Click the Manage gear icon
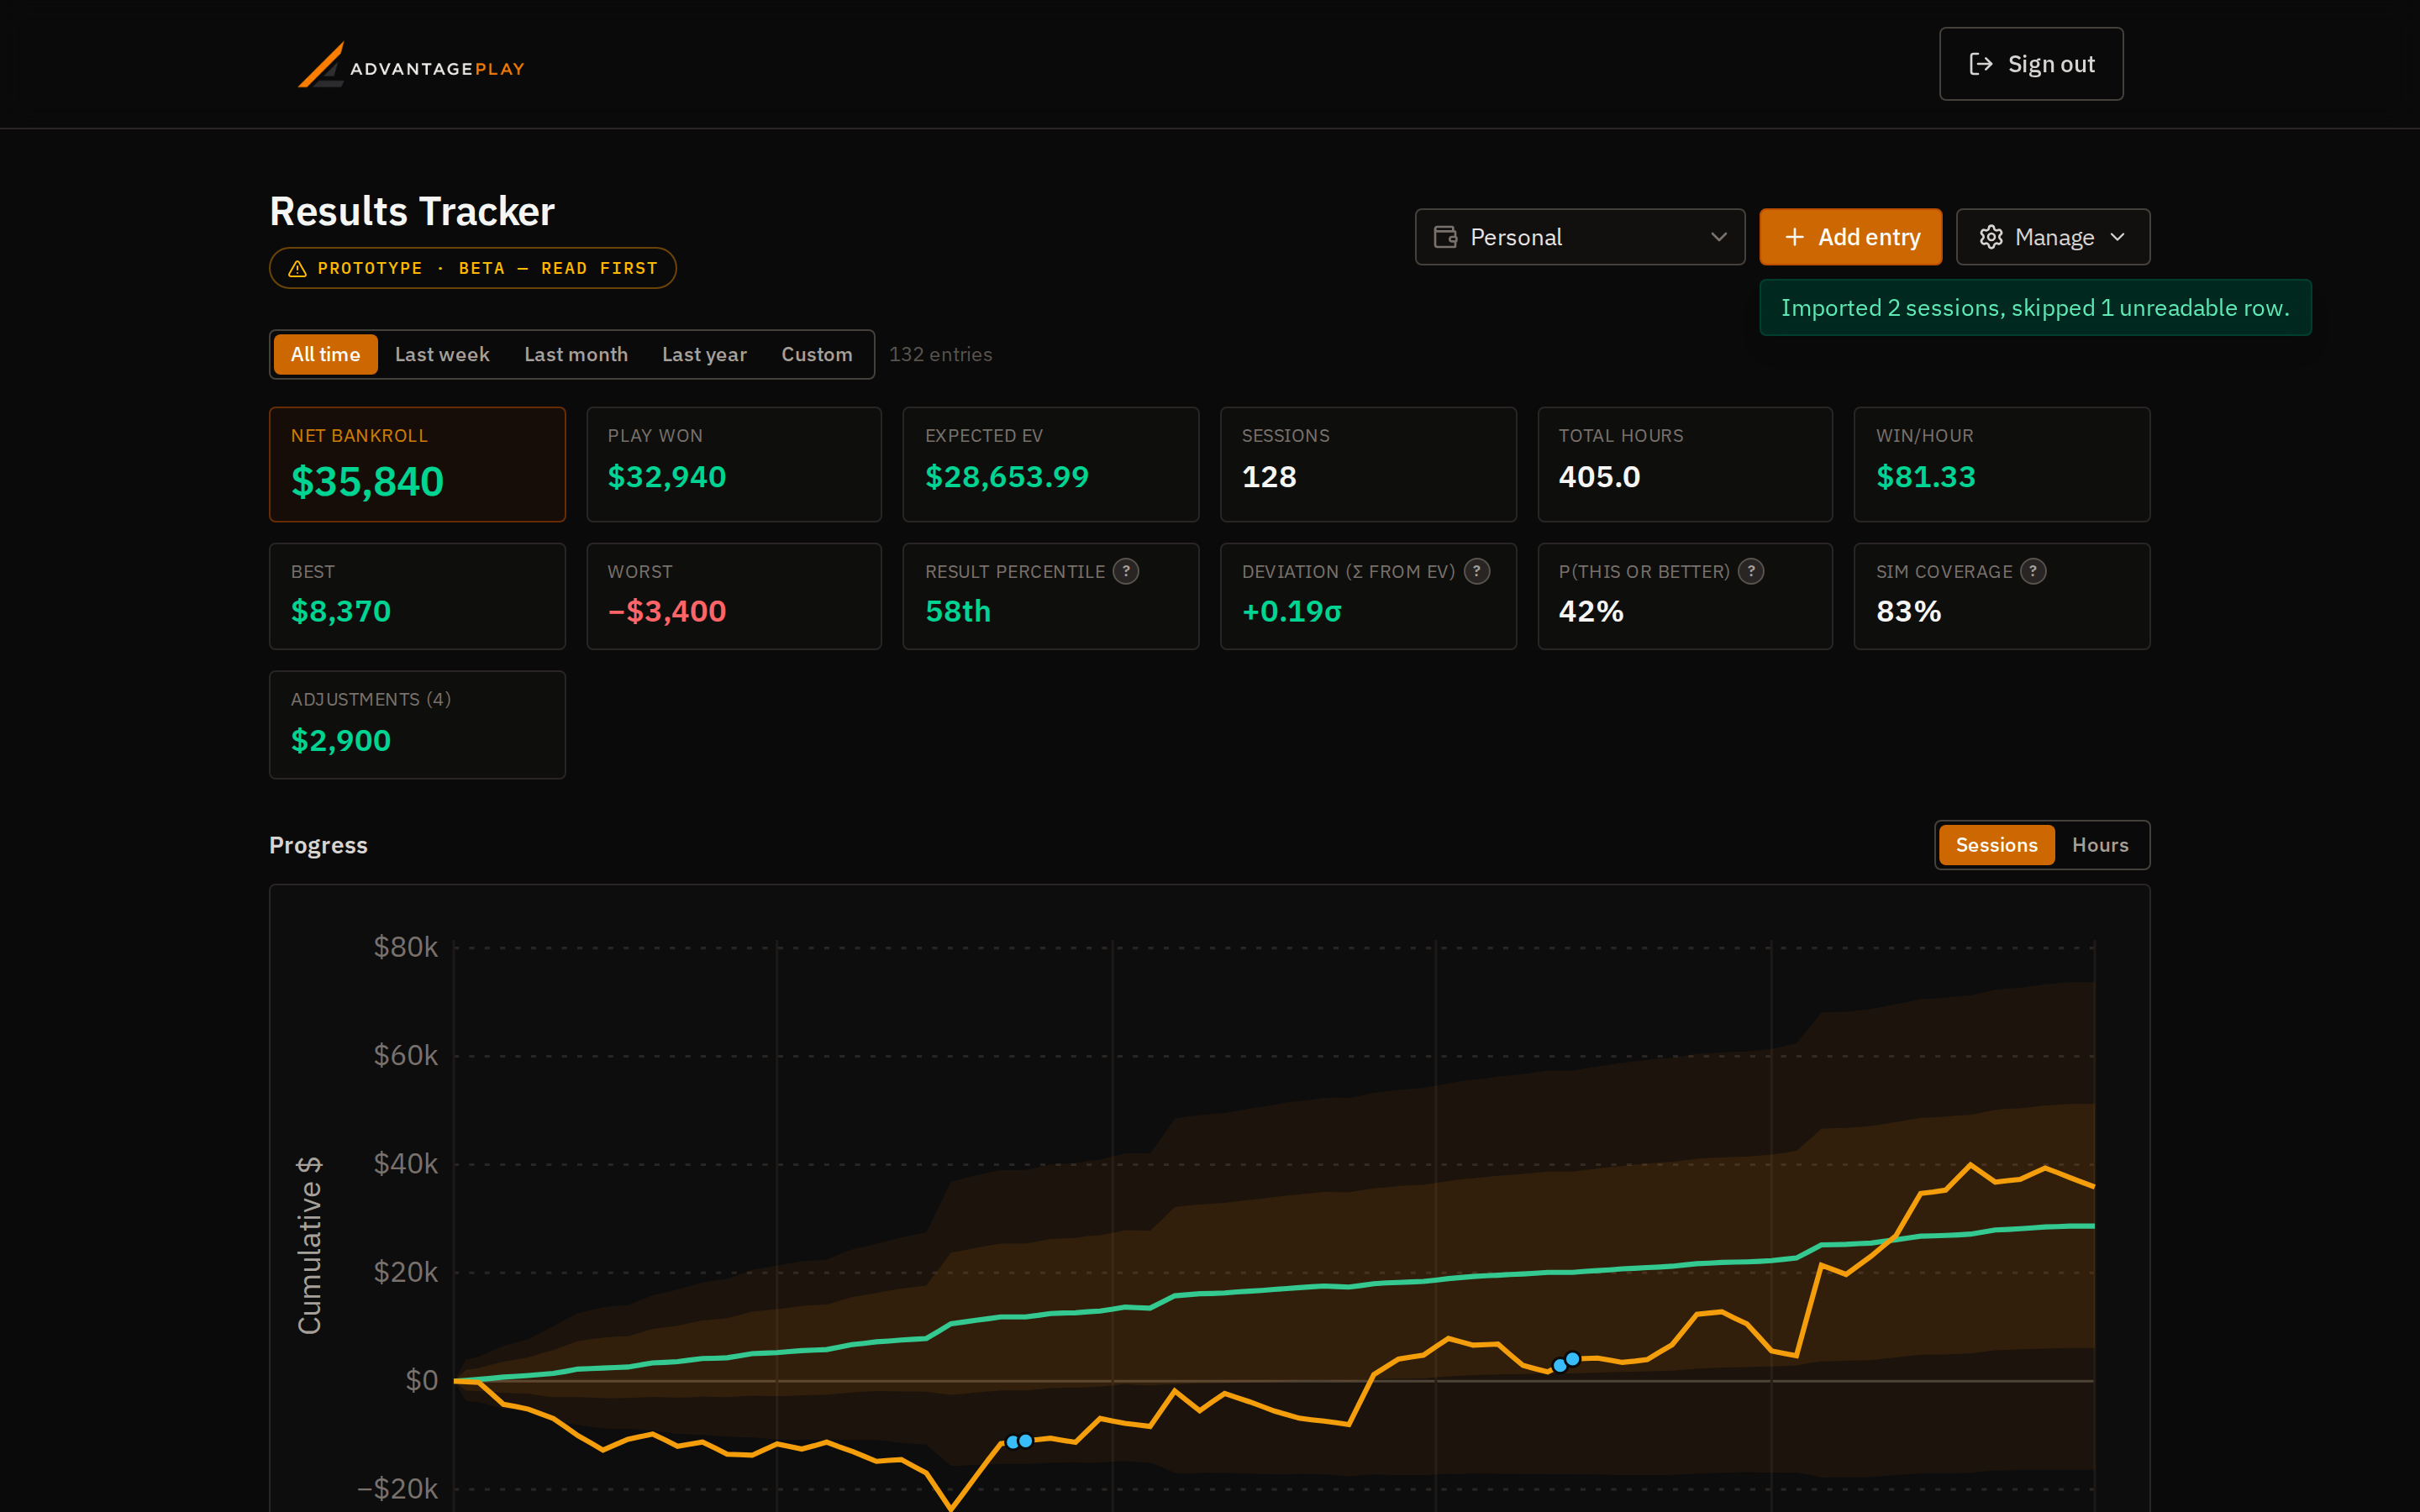The image size is (2420, 1512). pyautogui.click(x=1991, y=237)
